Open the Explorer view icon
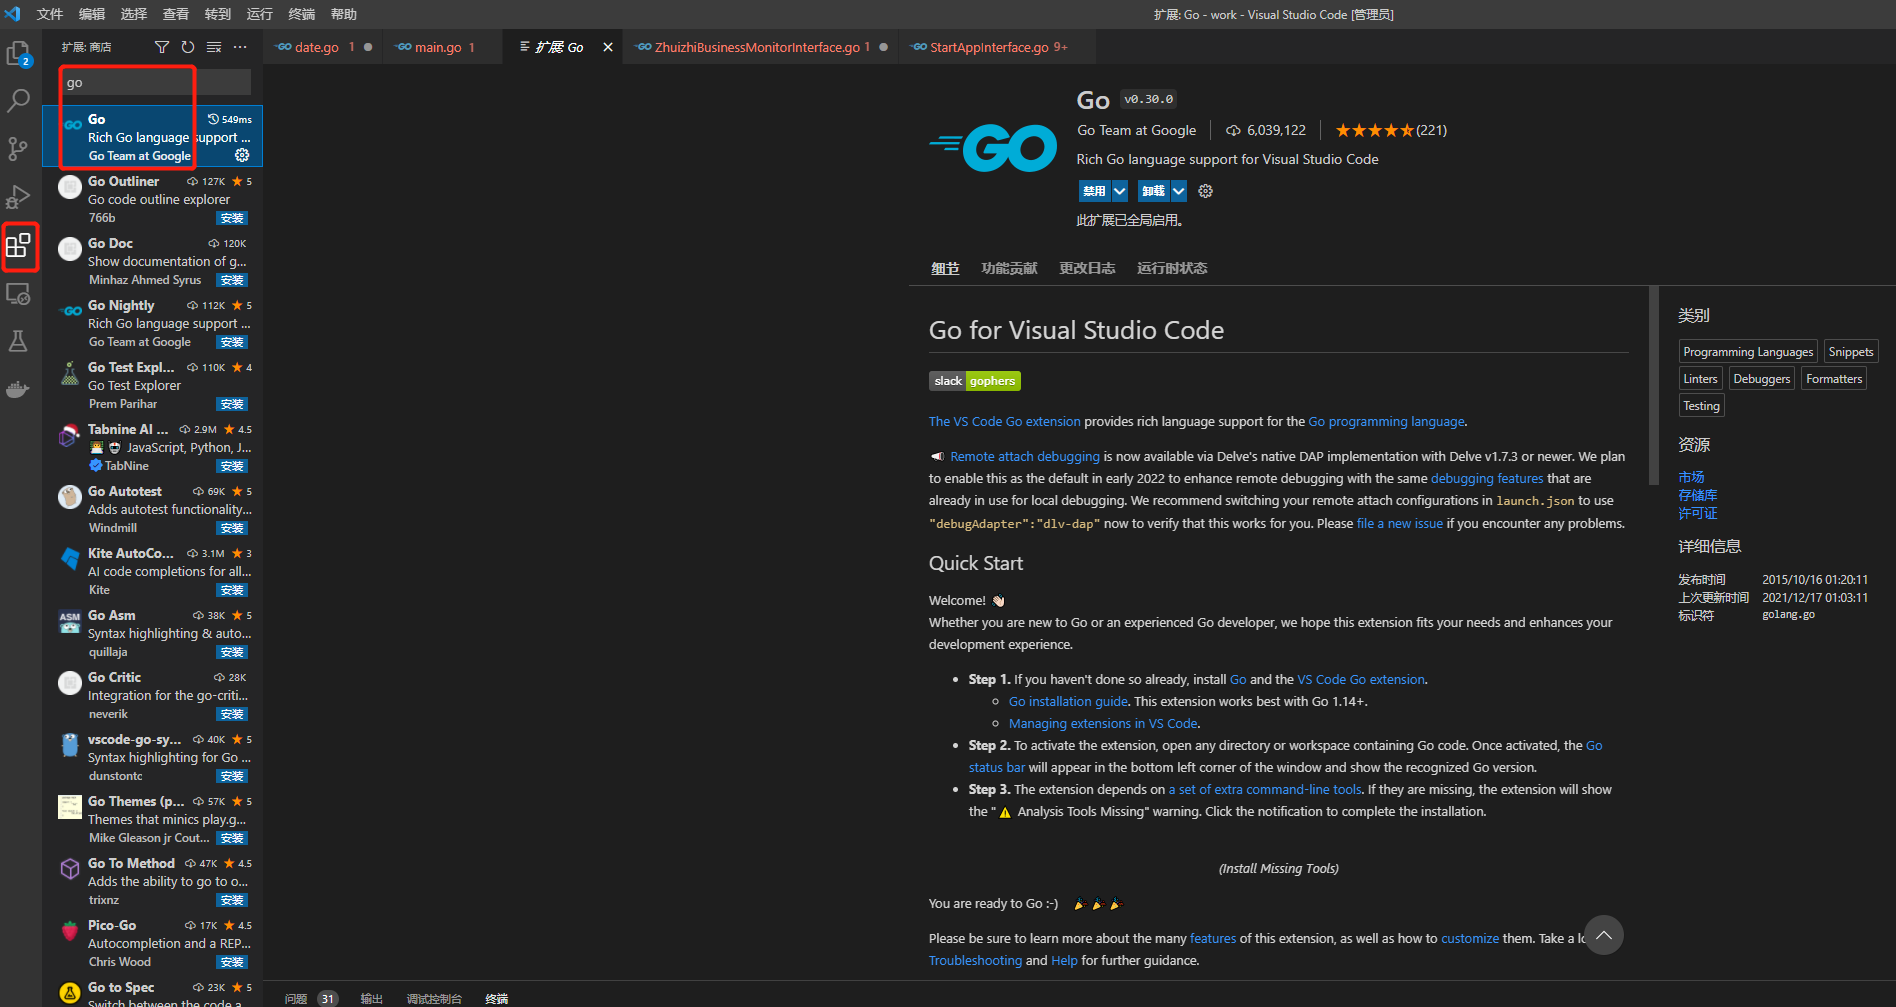Image resolution: width=1896 pixels, height=1007 pixels. 19,54
